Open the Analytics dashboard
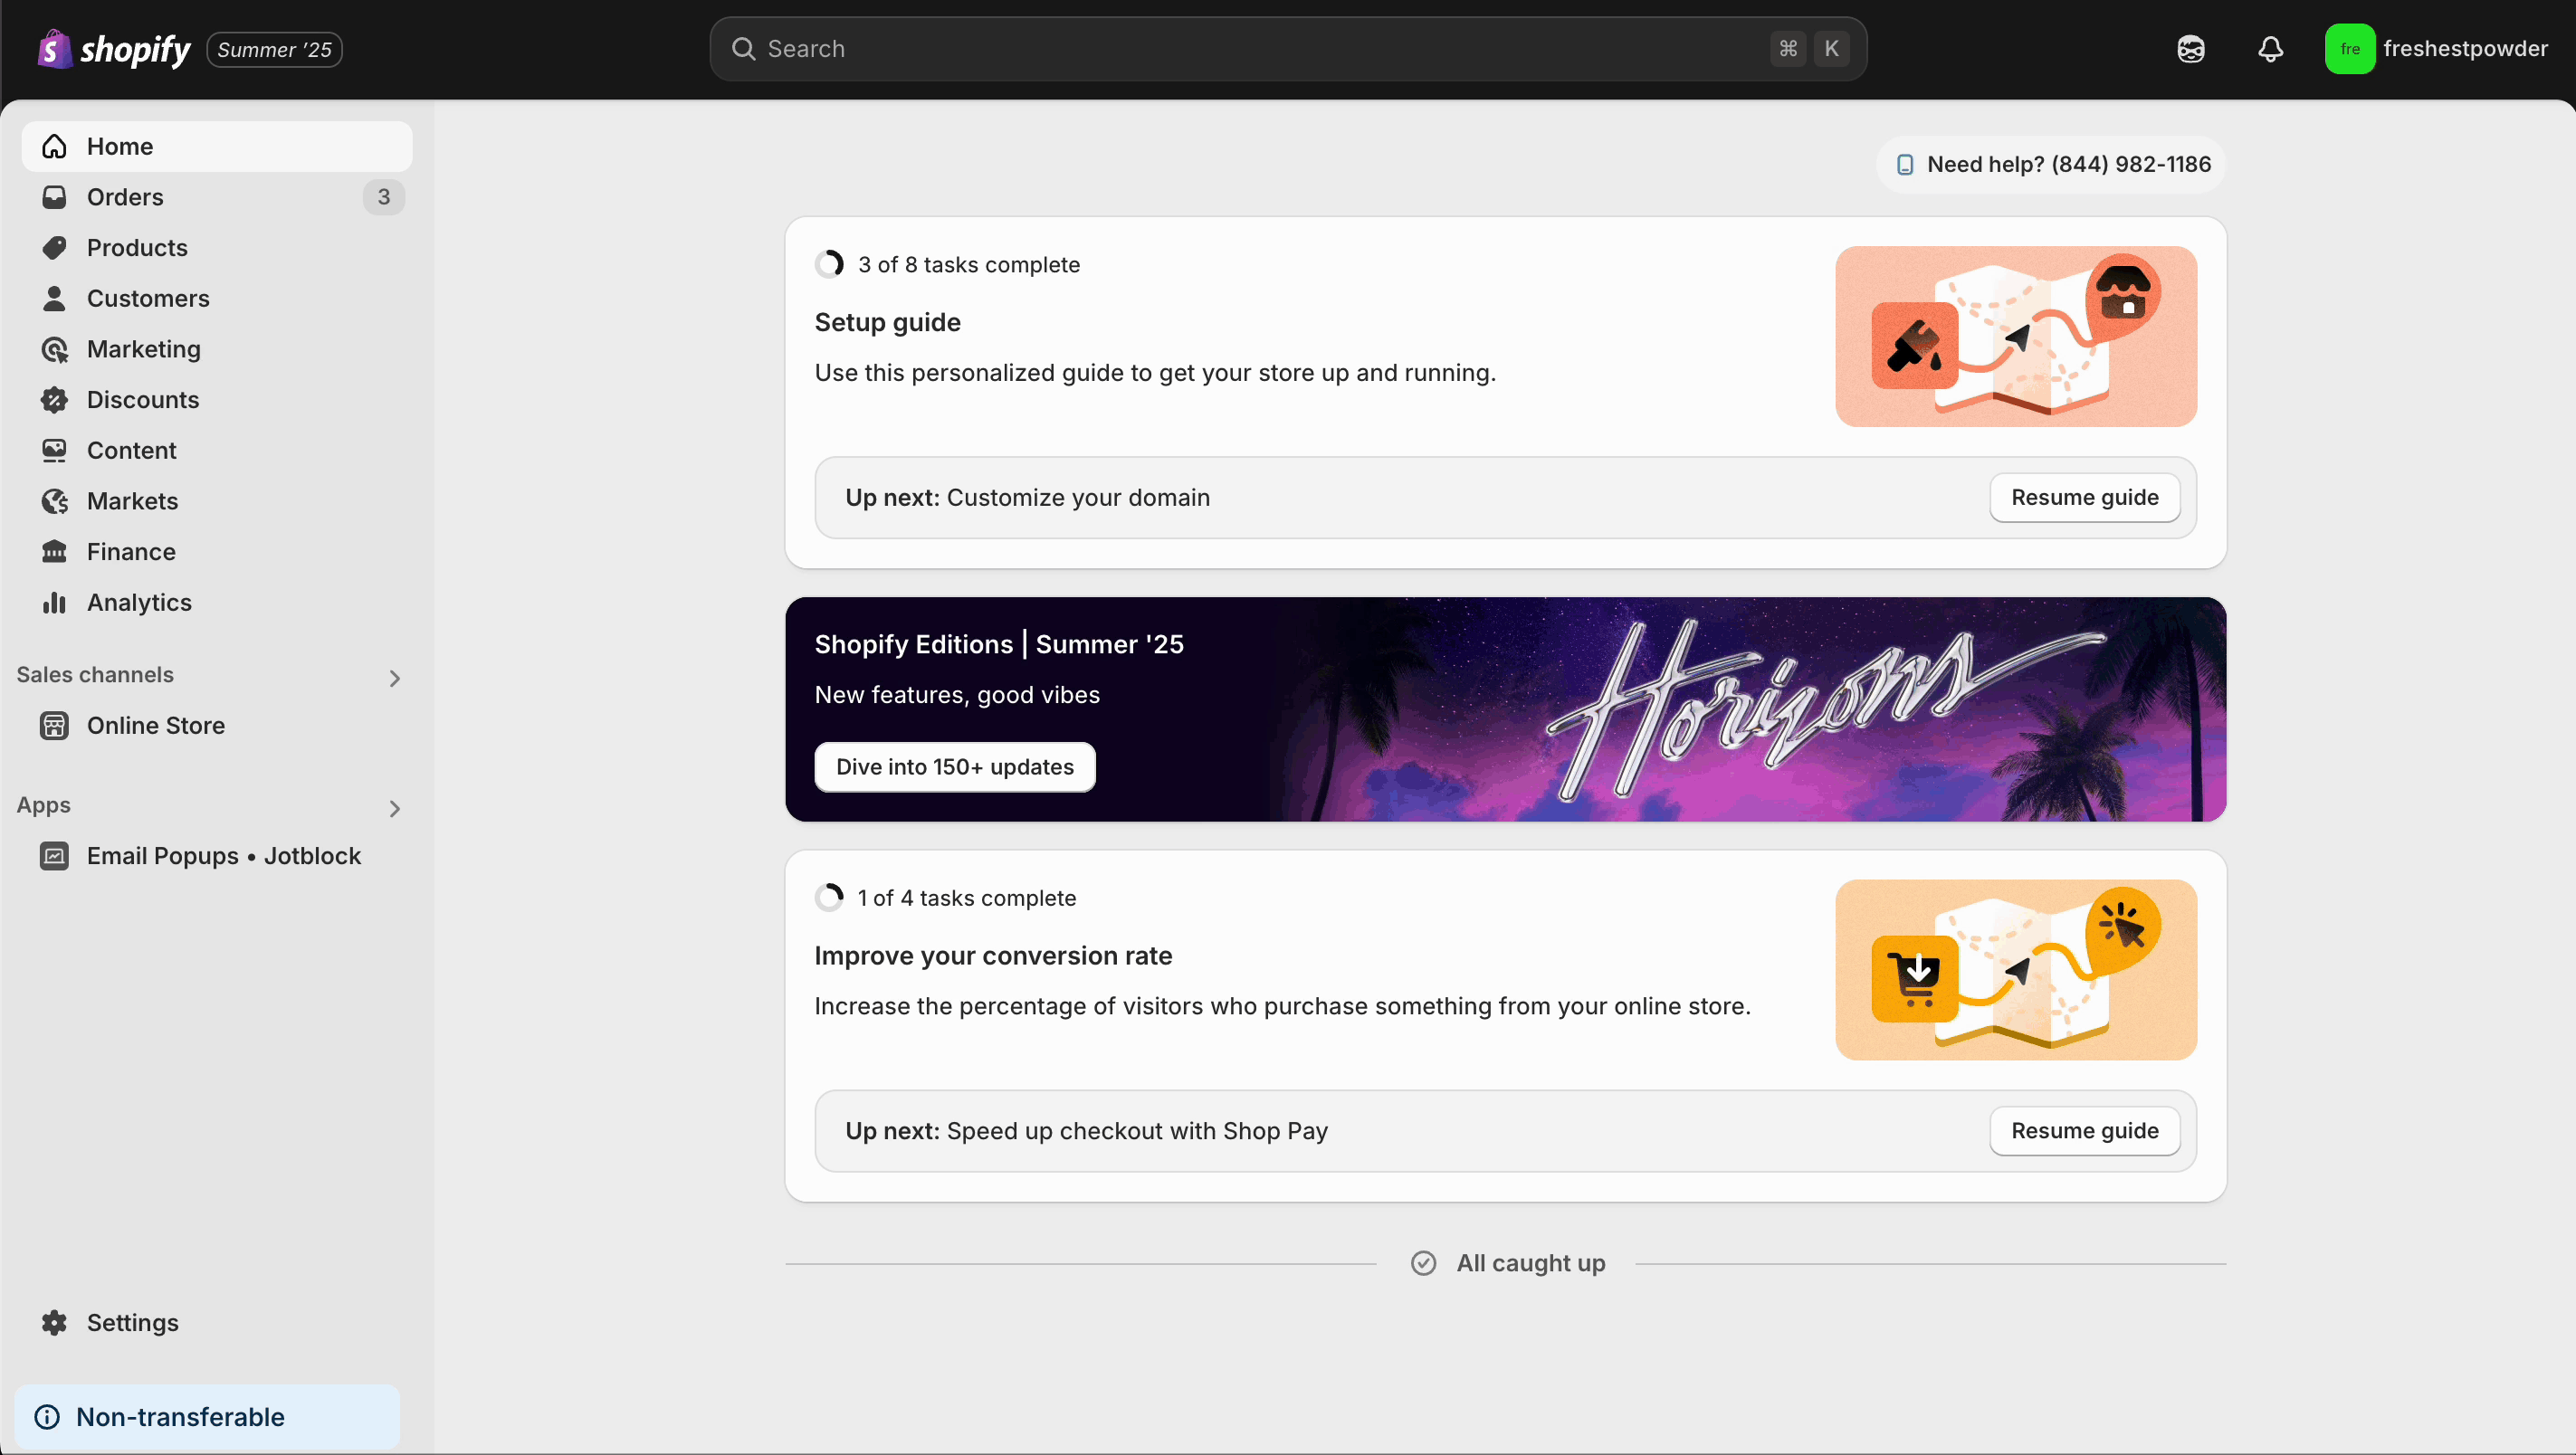The width and height of the screenshot is (2576, 1455). (139, 602)
